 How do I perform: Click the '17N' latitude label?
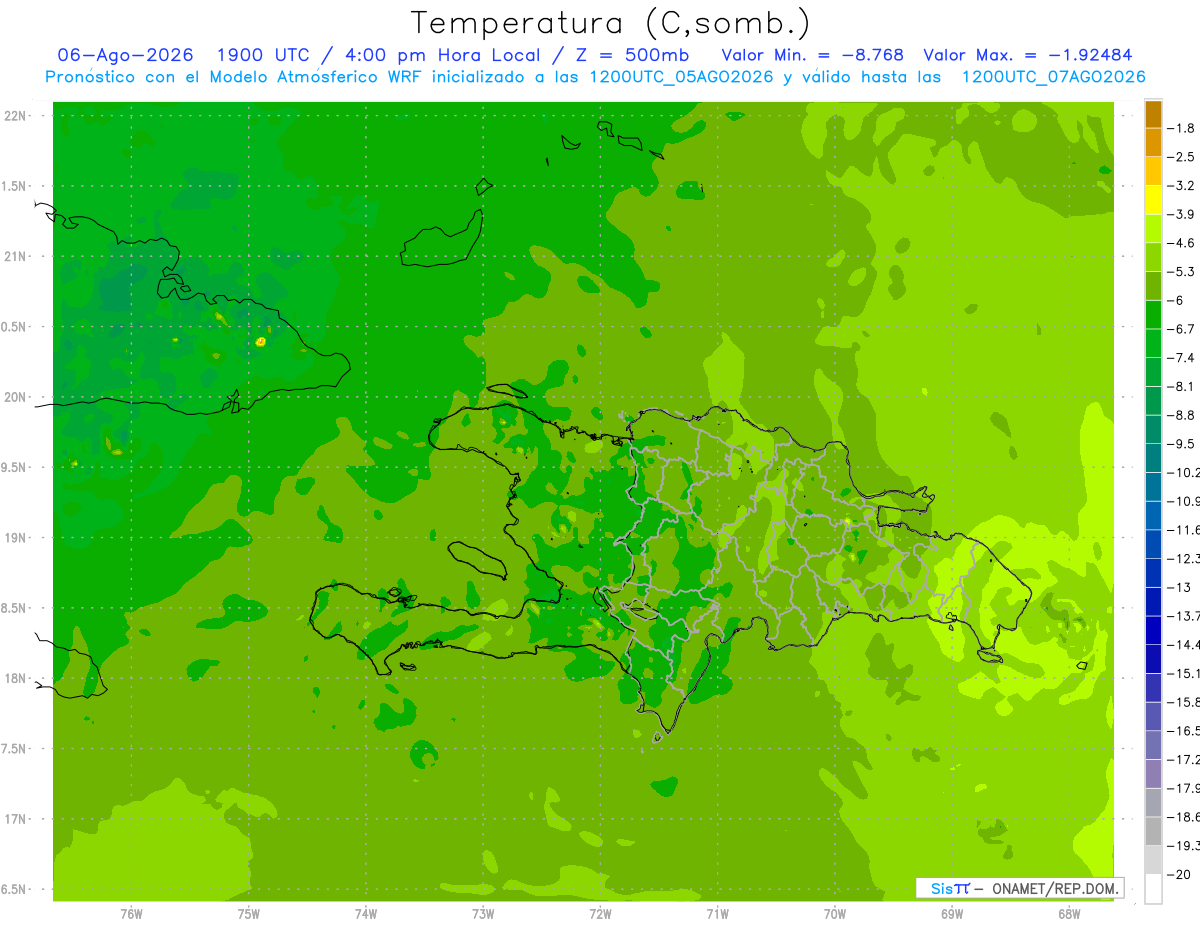click(16, 819)
